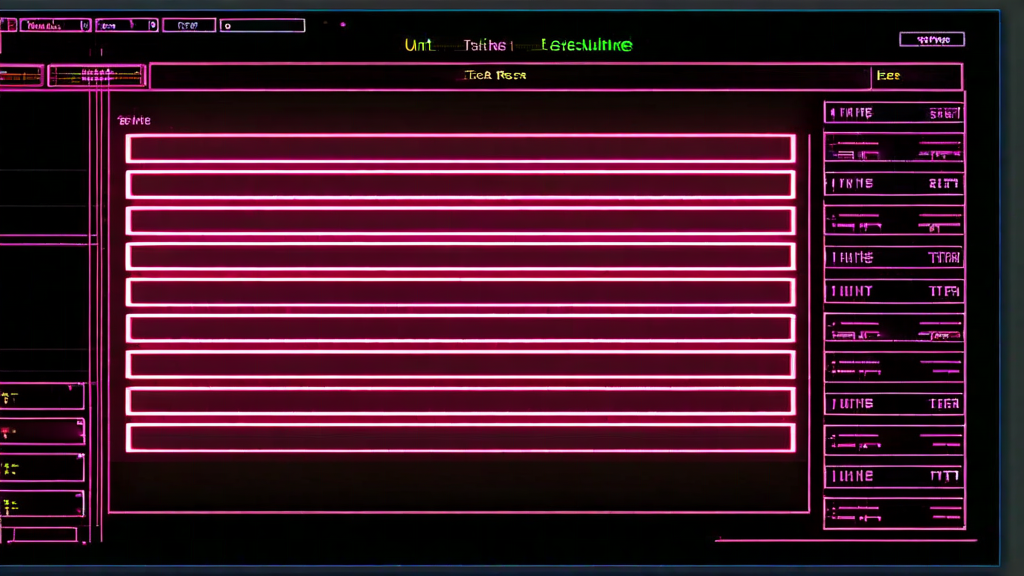This screenshot has width=1024, height=576.
Task: Click the Tier Rosa header bar label
Action: pos(497,74)
